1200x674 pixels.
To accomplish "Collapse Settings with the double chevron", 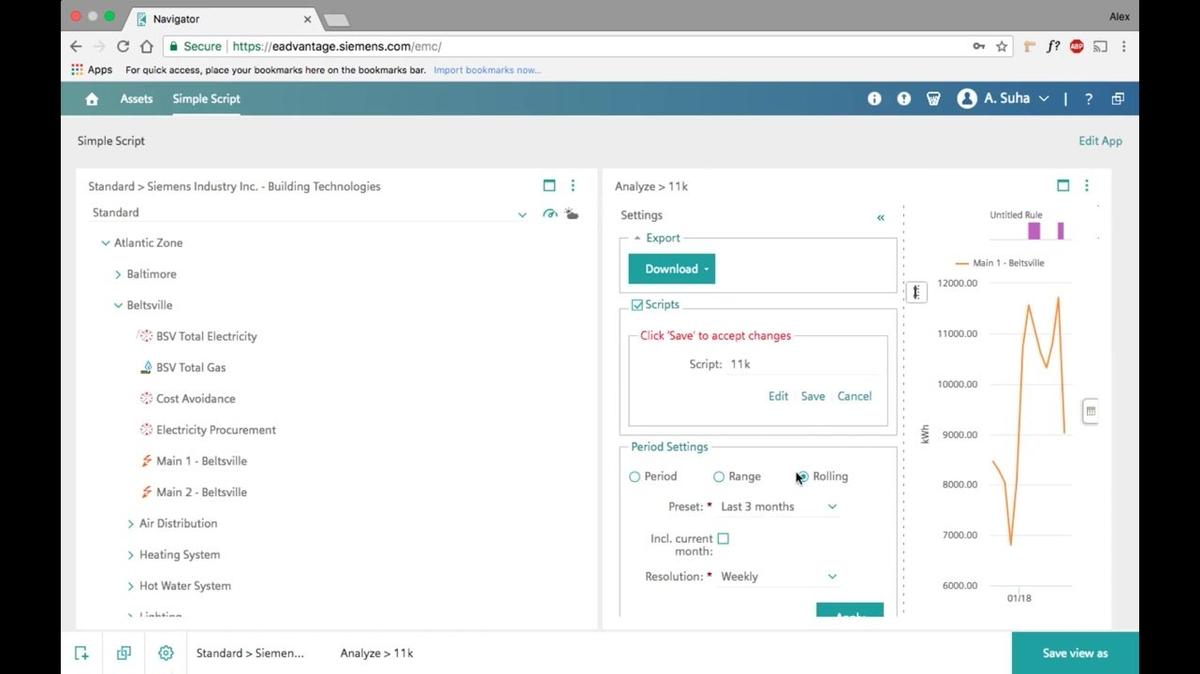I will 881,217.
